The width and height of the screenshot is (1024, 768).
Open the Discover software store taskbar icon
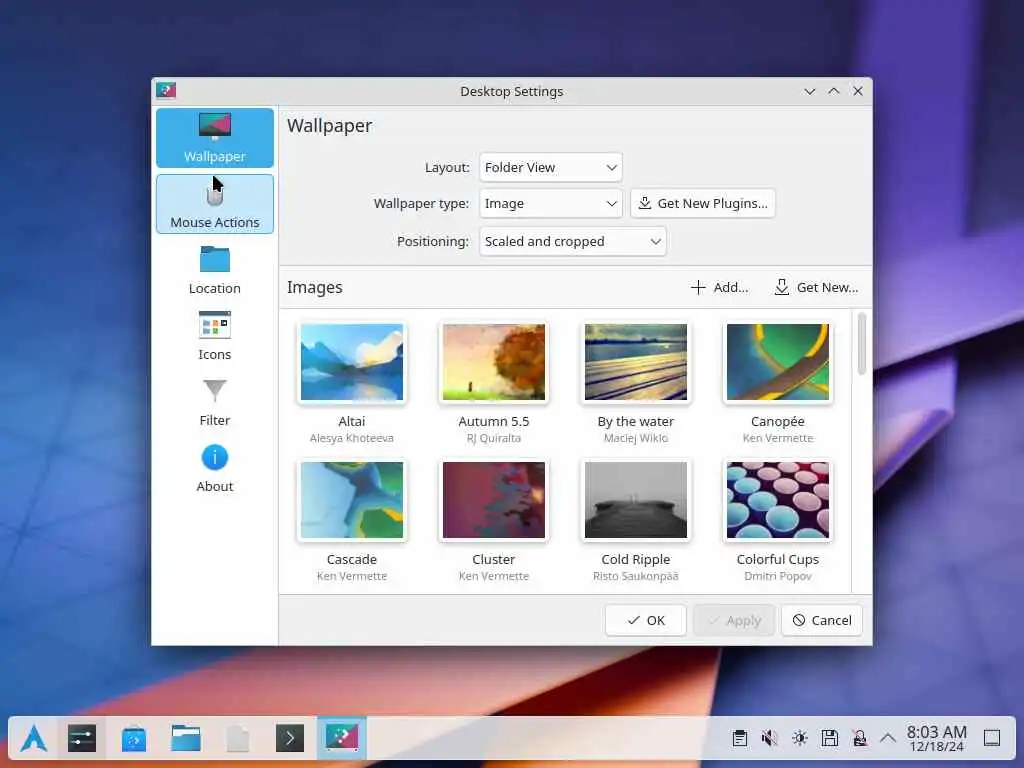pos(134,739)
